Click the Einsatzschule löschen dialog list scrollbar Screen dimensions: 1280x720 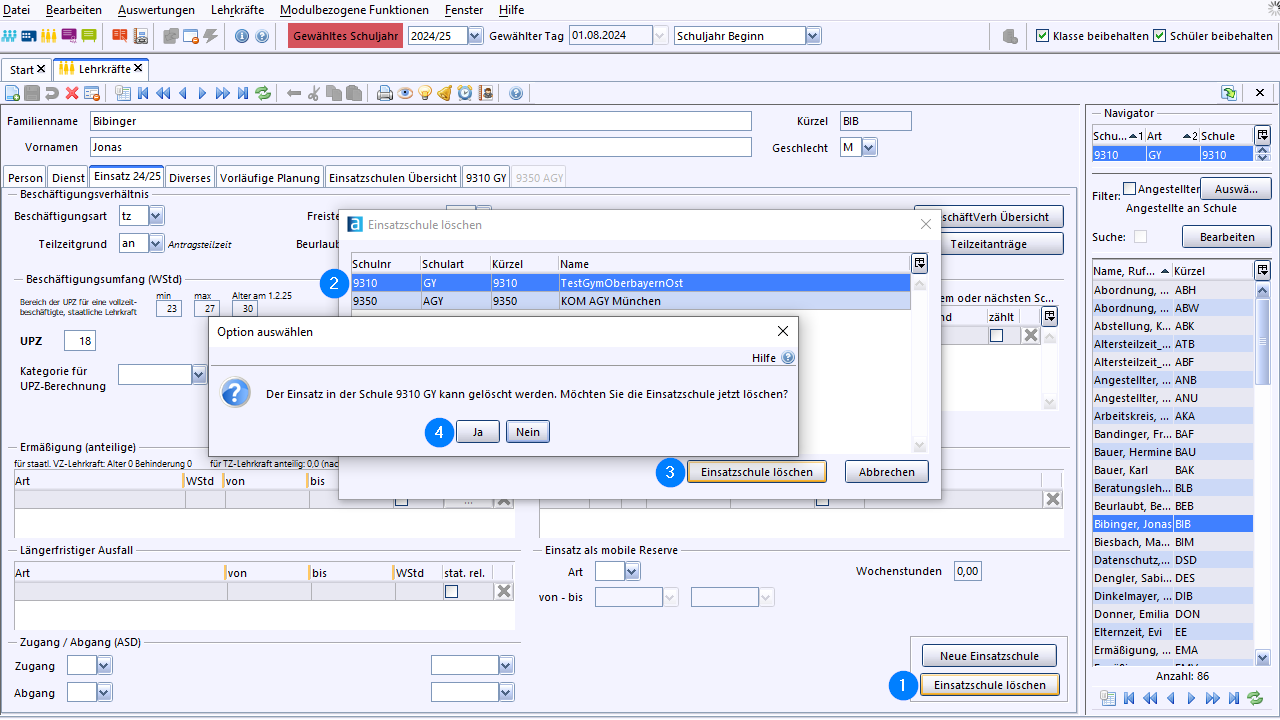click(920, 363)
